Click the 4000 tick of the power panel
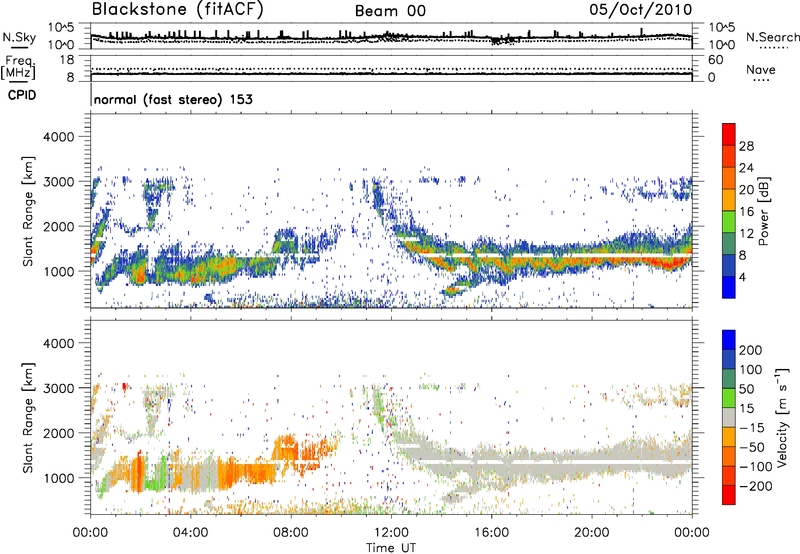This screenshot has width=800, height=554. (59, 137)
